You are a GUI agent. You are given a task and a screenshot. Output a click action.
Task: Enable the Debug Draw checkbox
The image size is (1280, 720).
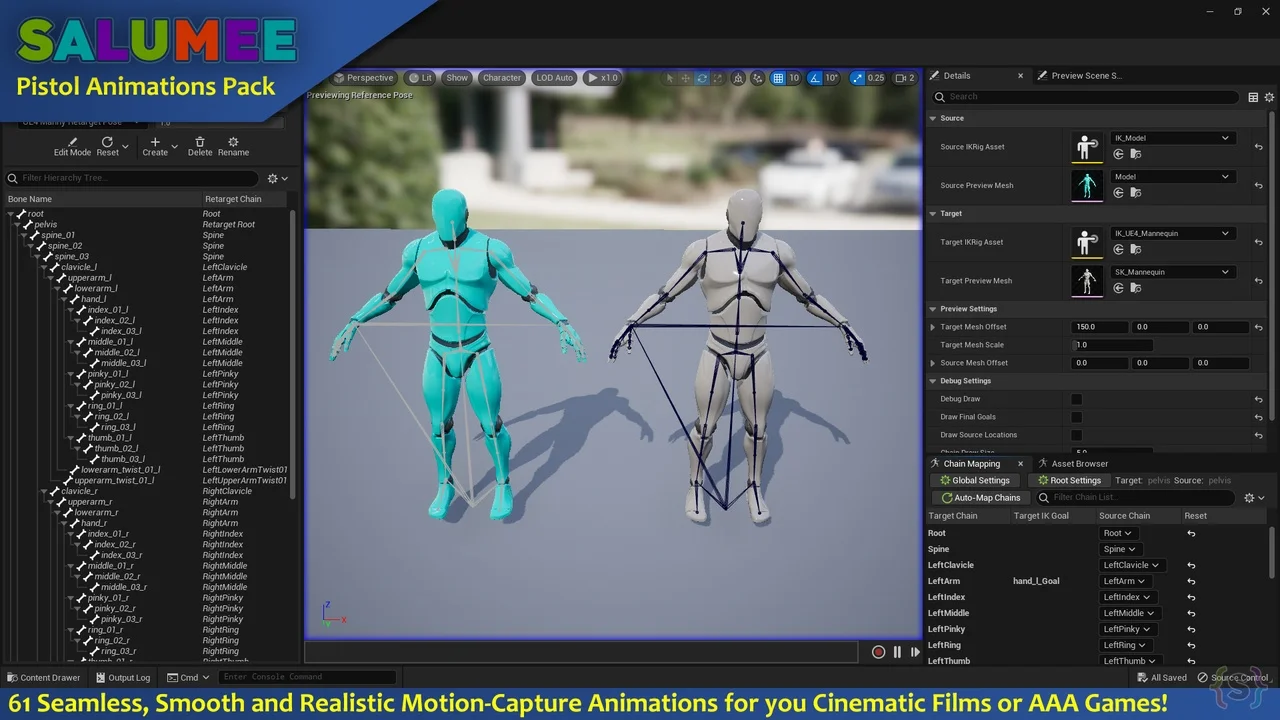1077,399
